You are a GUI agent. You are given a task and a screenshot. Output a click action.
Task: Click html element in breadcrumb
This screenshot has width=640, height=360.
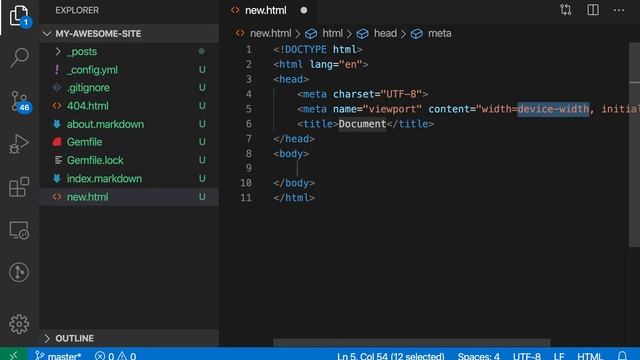[x=332, y=33]
